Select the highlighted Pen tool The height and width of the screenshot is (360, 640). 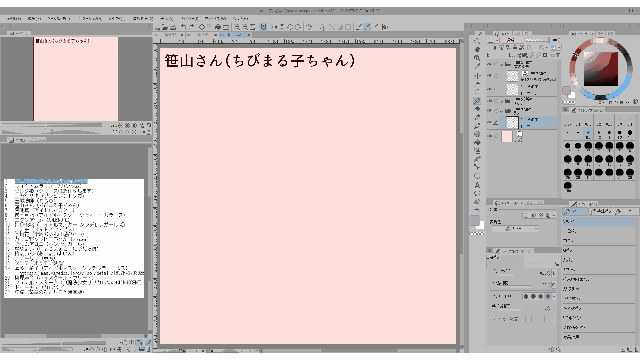(477, 101)
